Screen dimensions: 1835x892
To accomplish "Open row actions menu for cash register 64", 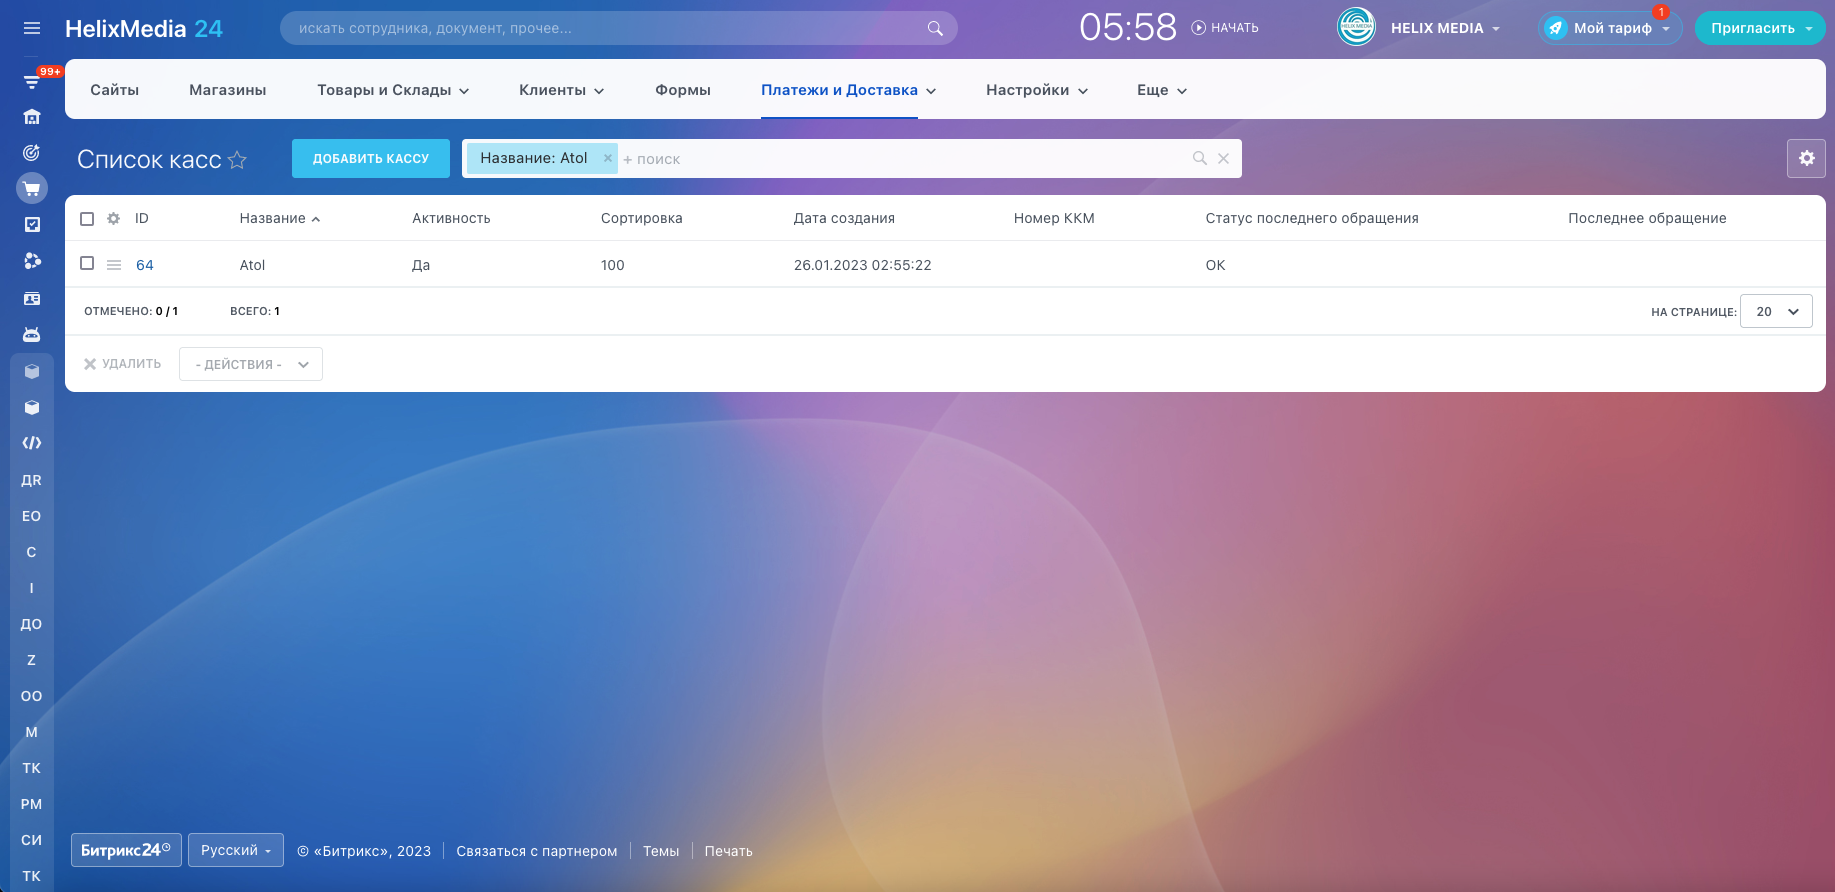I will click(x=114, y=265).
